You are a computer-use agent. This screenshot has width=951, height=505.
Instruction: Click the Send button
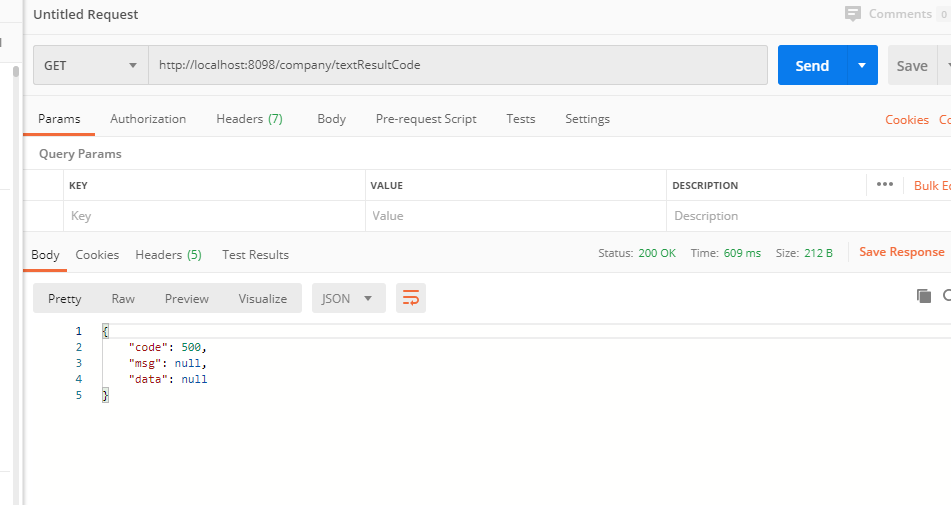pyautogui.click(x=812, y=65)
